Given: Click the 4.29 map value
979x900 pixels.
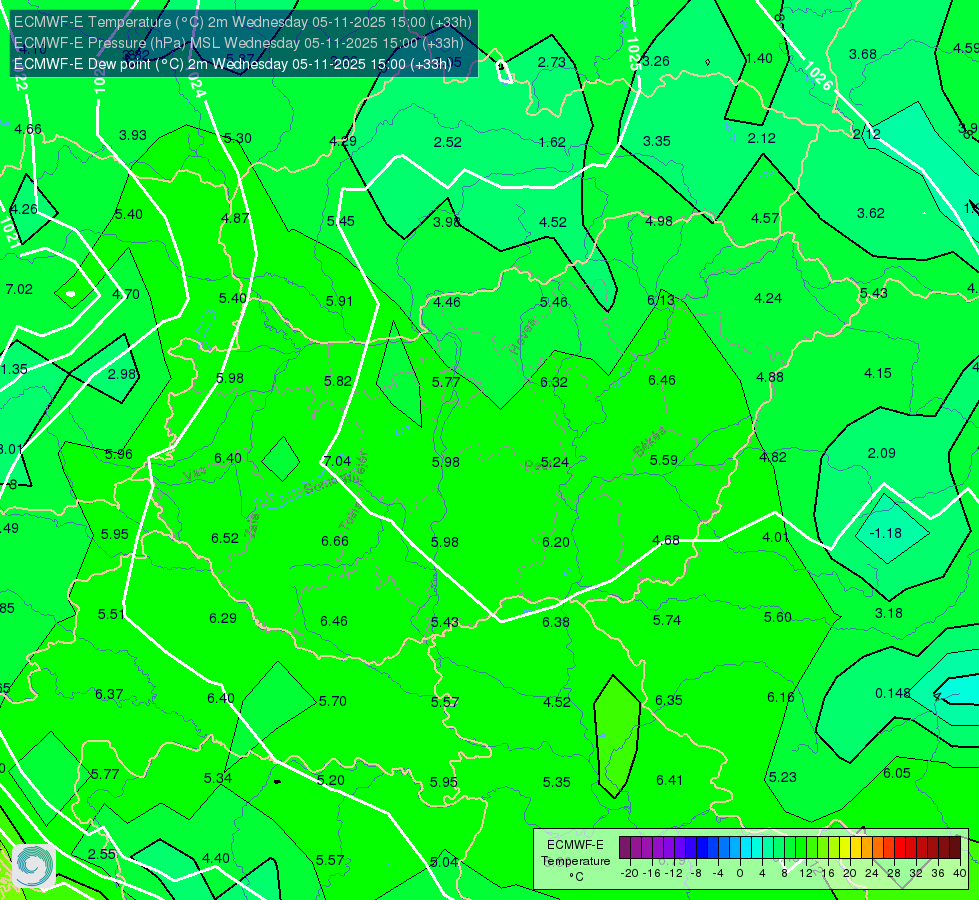Looking at the screenshot, I should (343, 141).
